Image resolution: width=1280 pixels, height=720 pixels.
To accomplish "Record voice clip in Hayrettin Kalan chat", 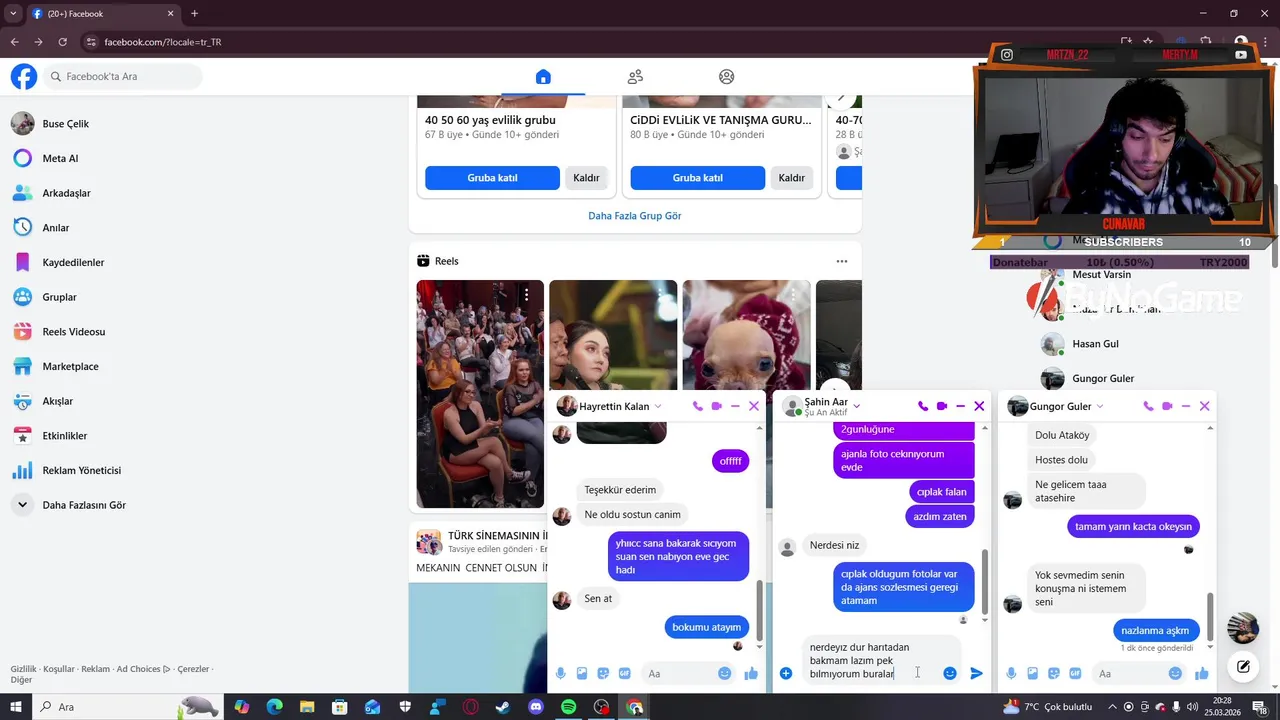I will point(561,674).
